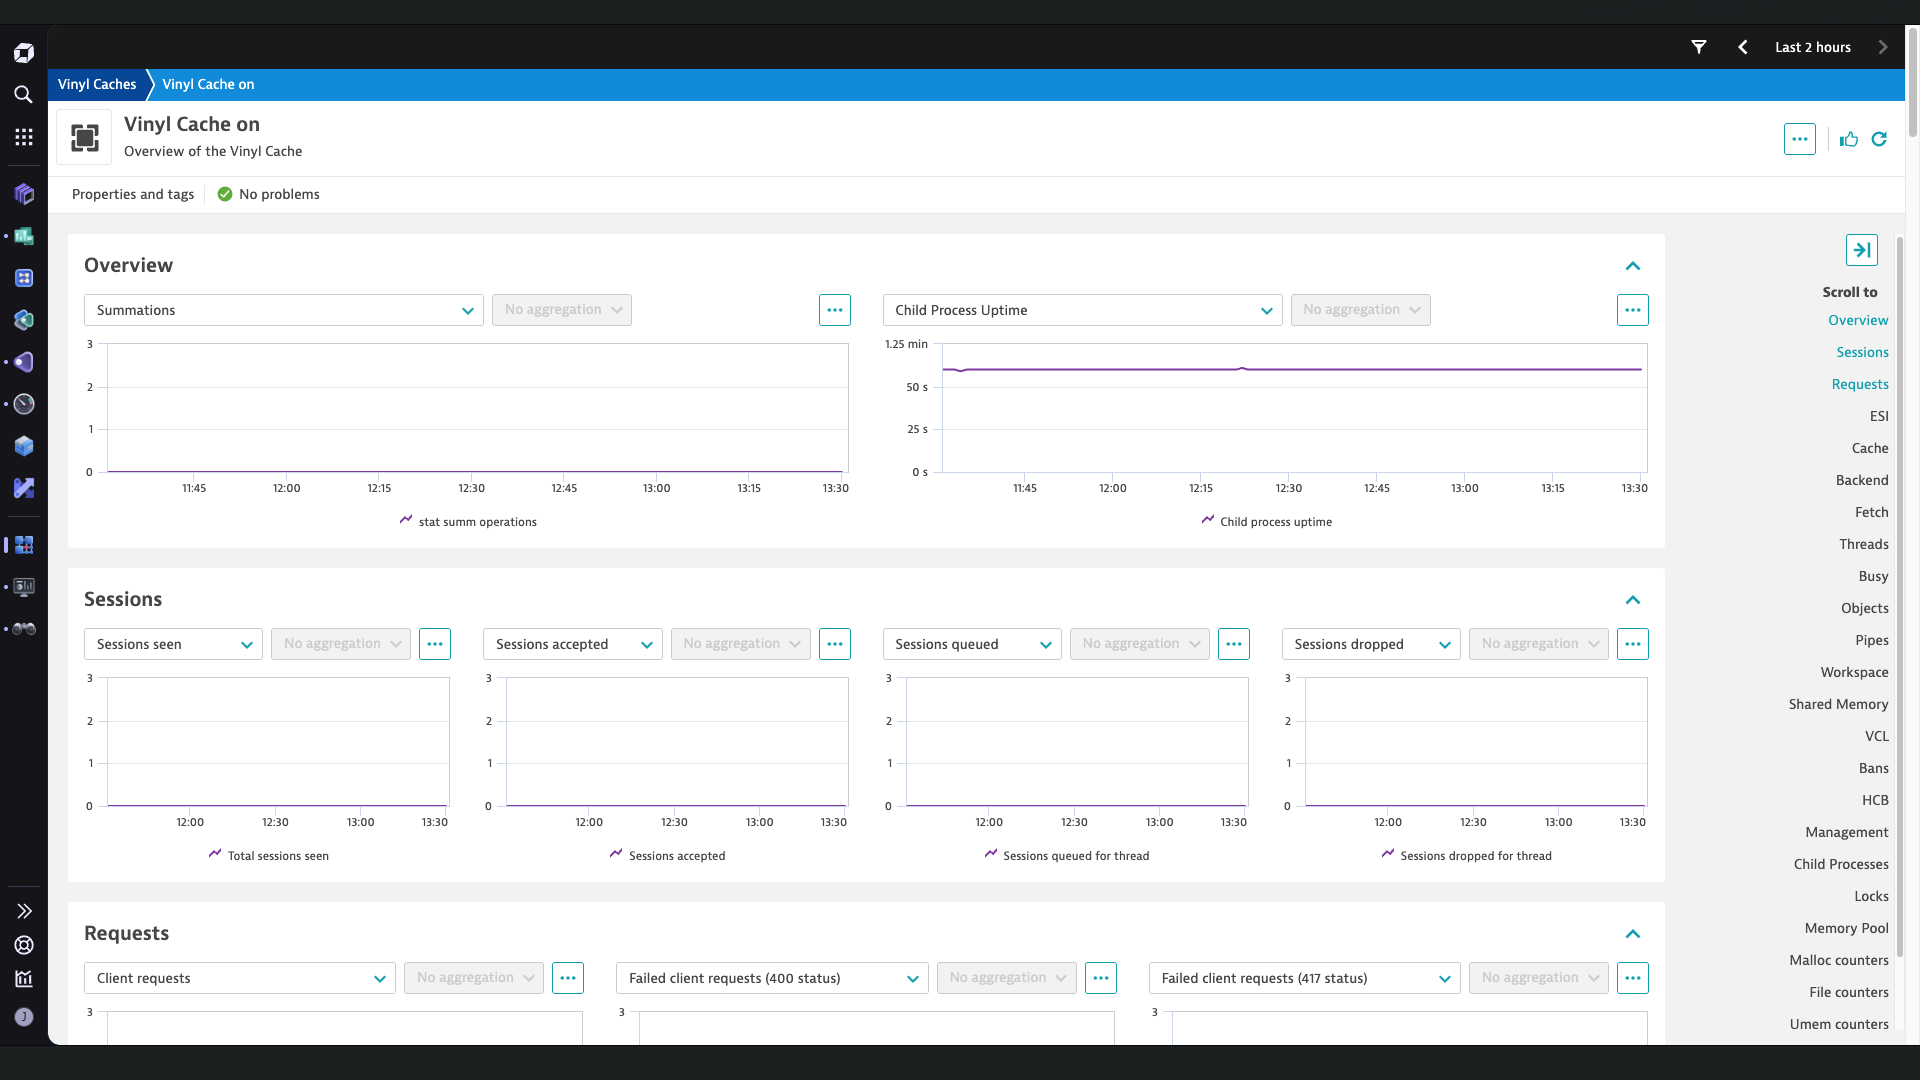Jump to Cache section
1920x1080 pixels.
[x=1870, y=448]
